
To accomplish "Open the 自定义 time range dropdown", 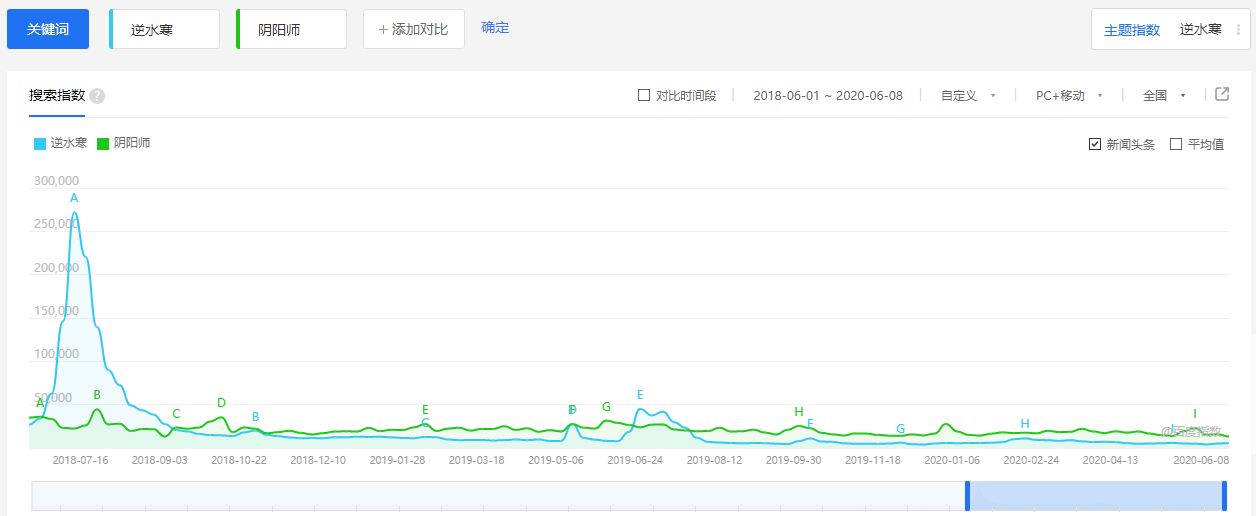I will point(967,96).
